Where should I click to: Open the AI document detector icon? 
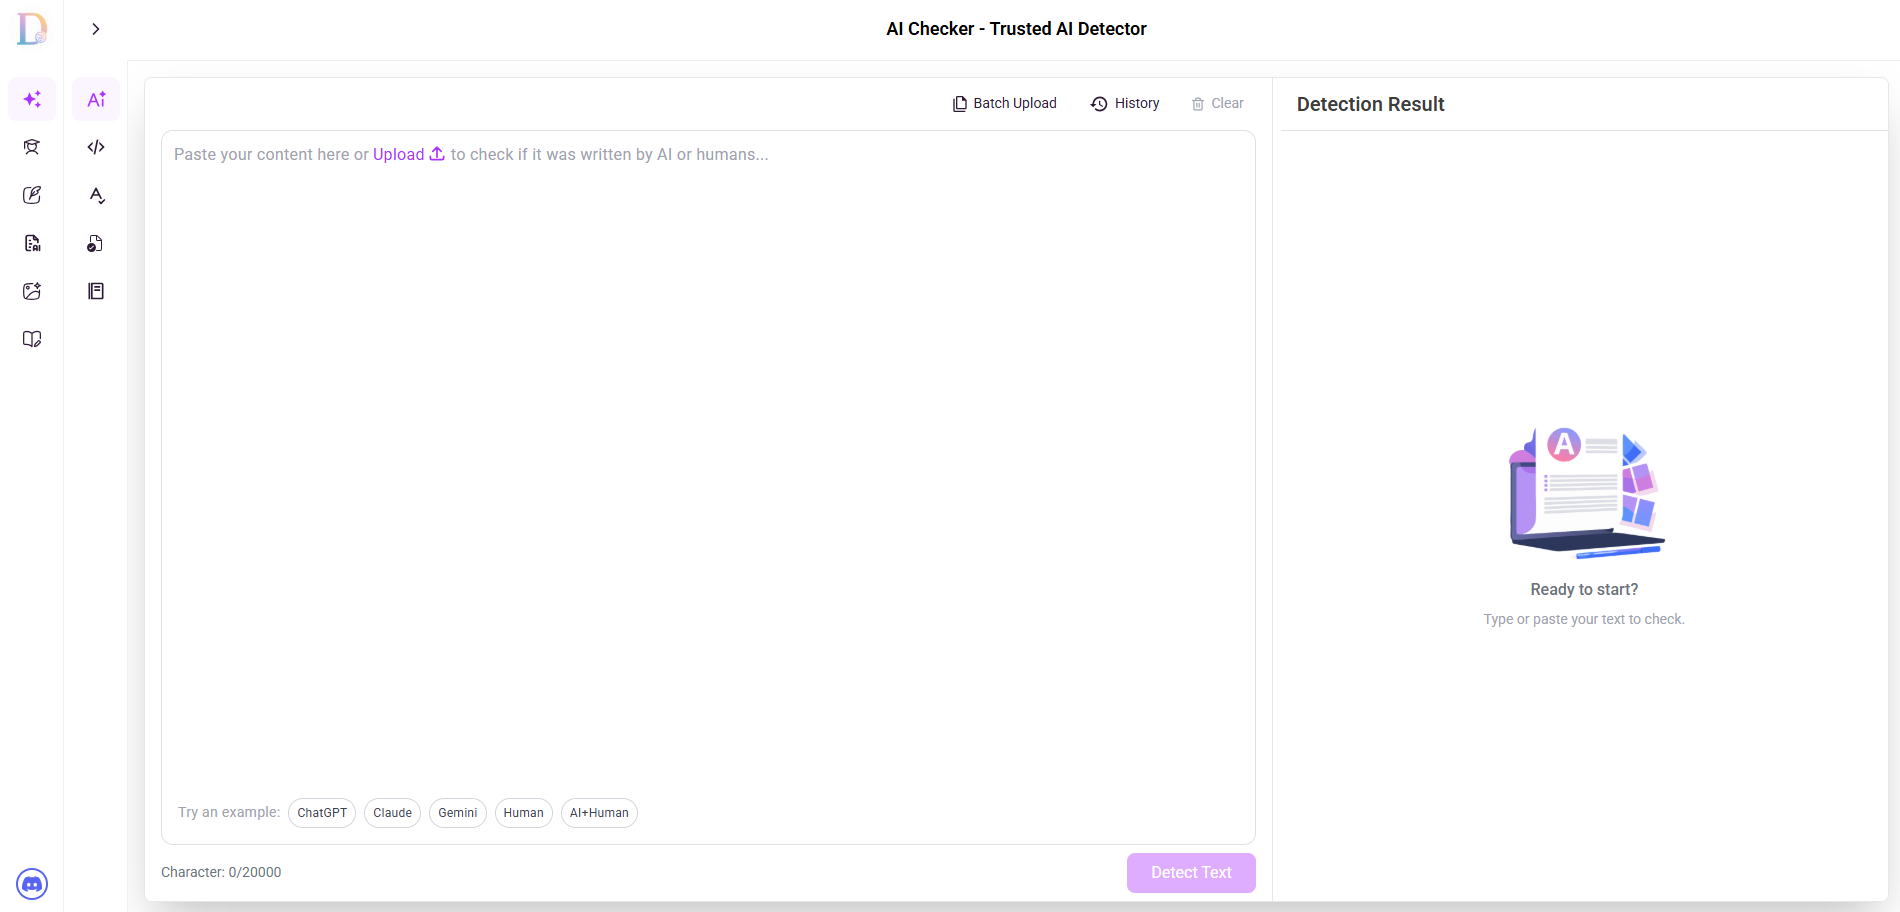pos(31,243)
